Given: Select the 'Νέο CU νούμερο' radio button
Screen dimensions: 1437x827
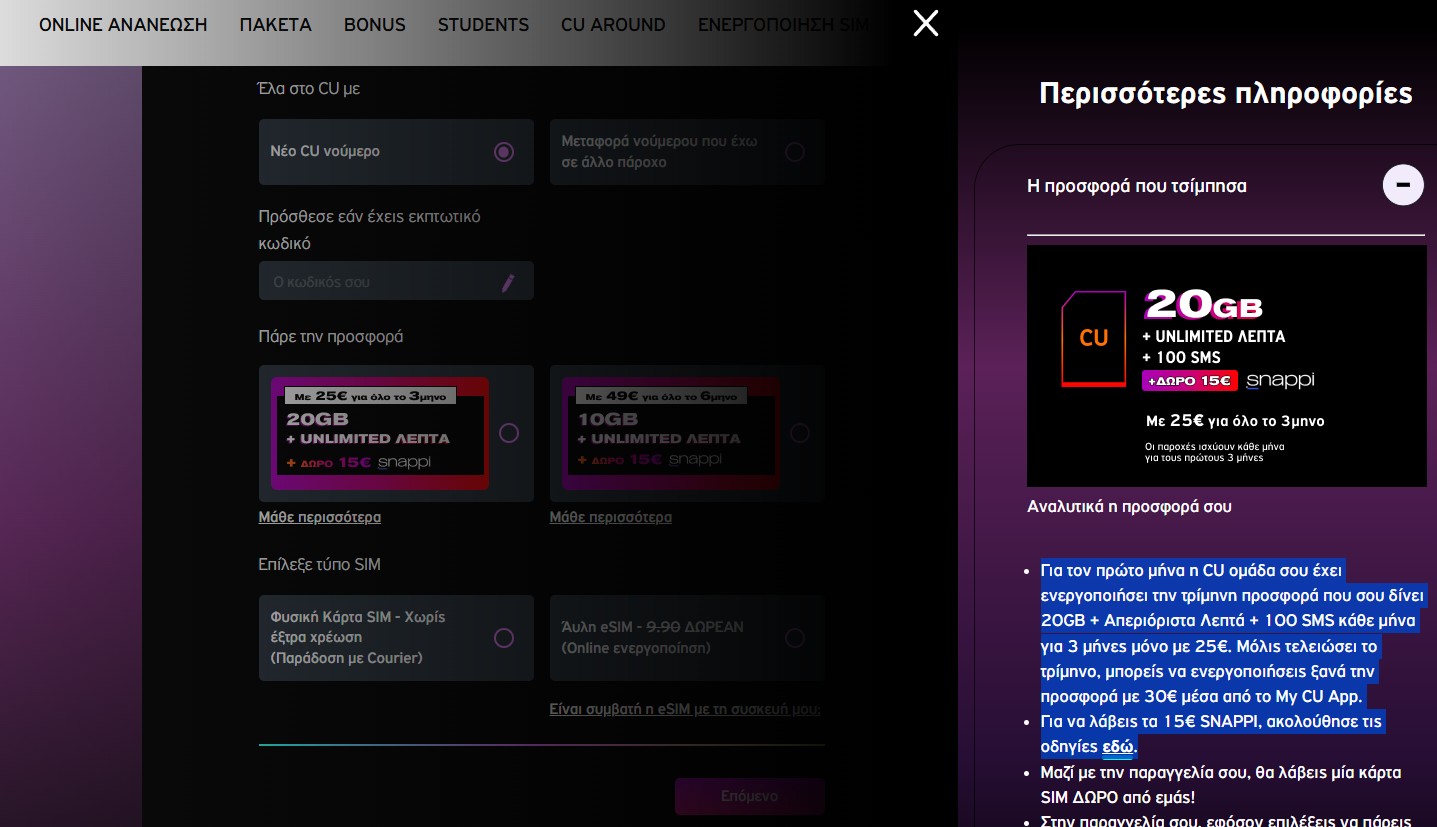Looking at the screenshot, I should 504,152.
